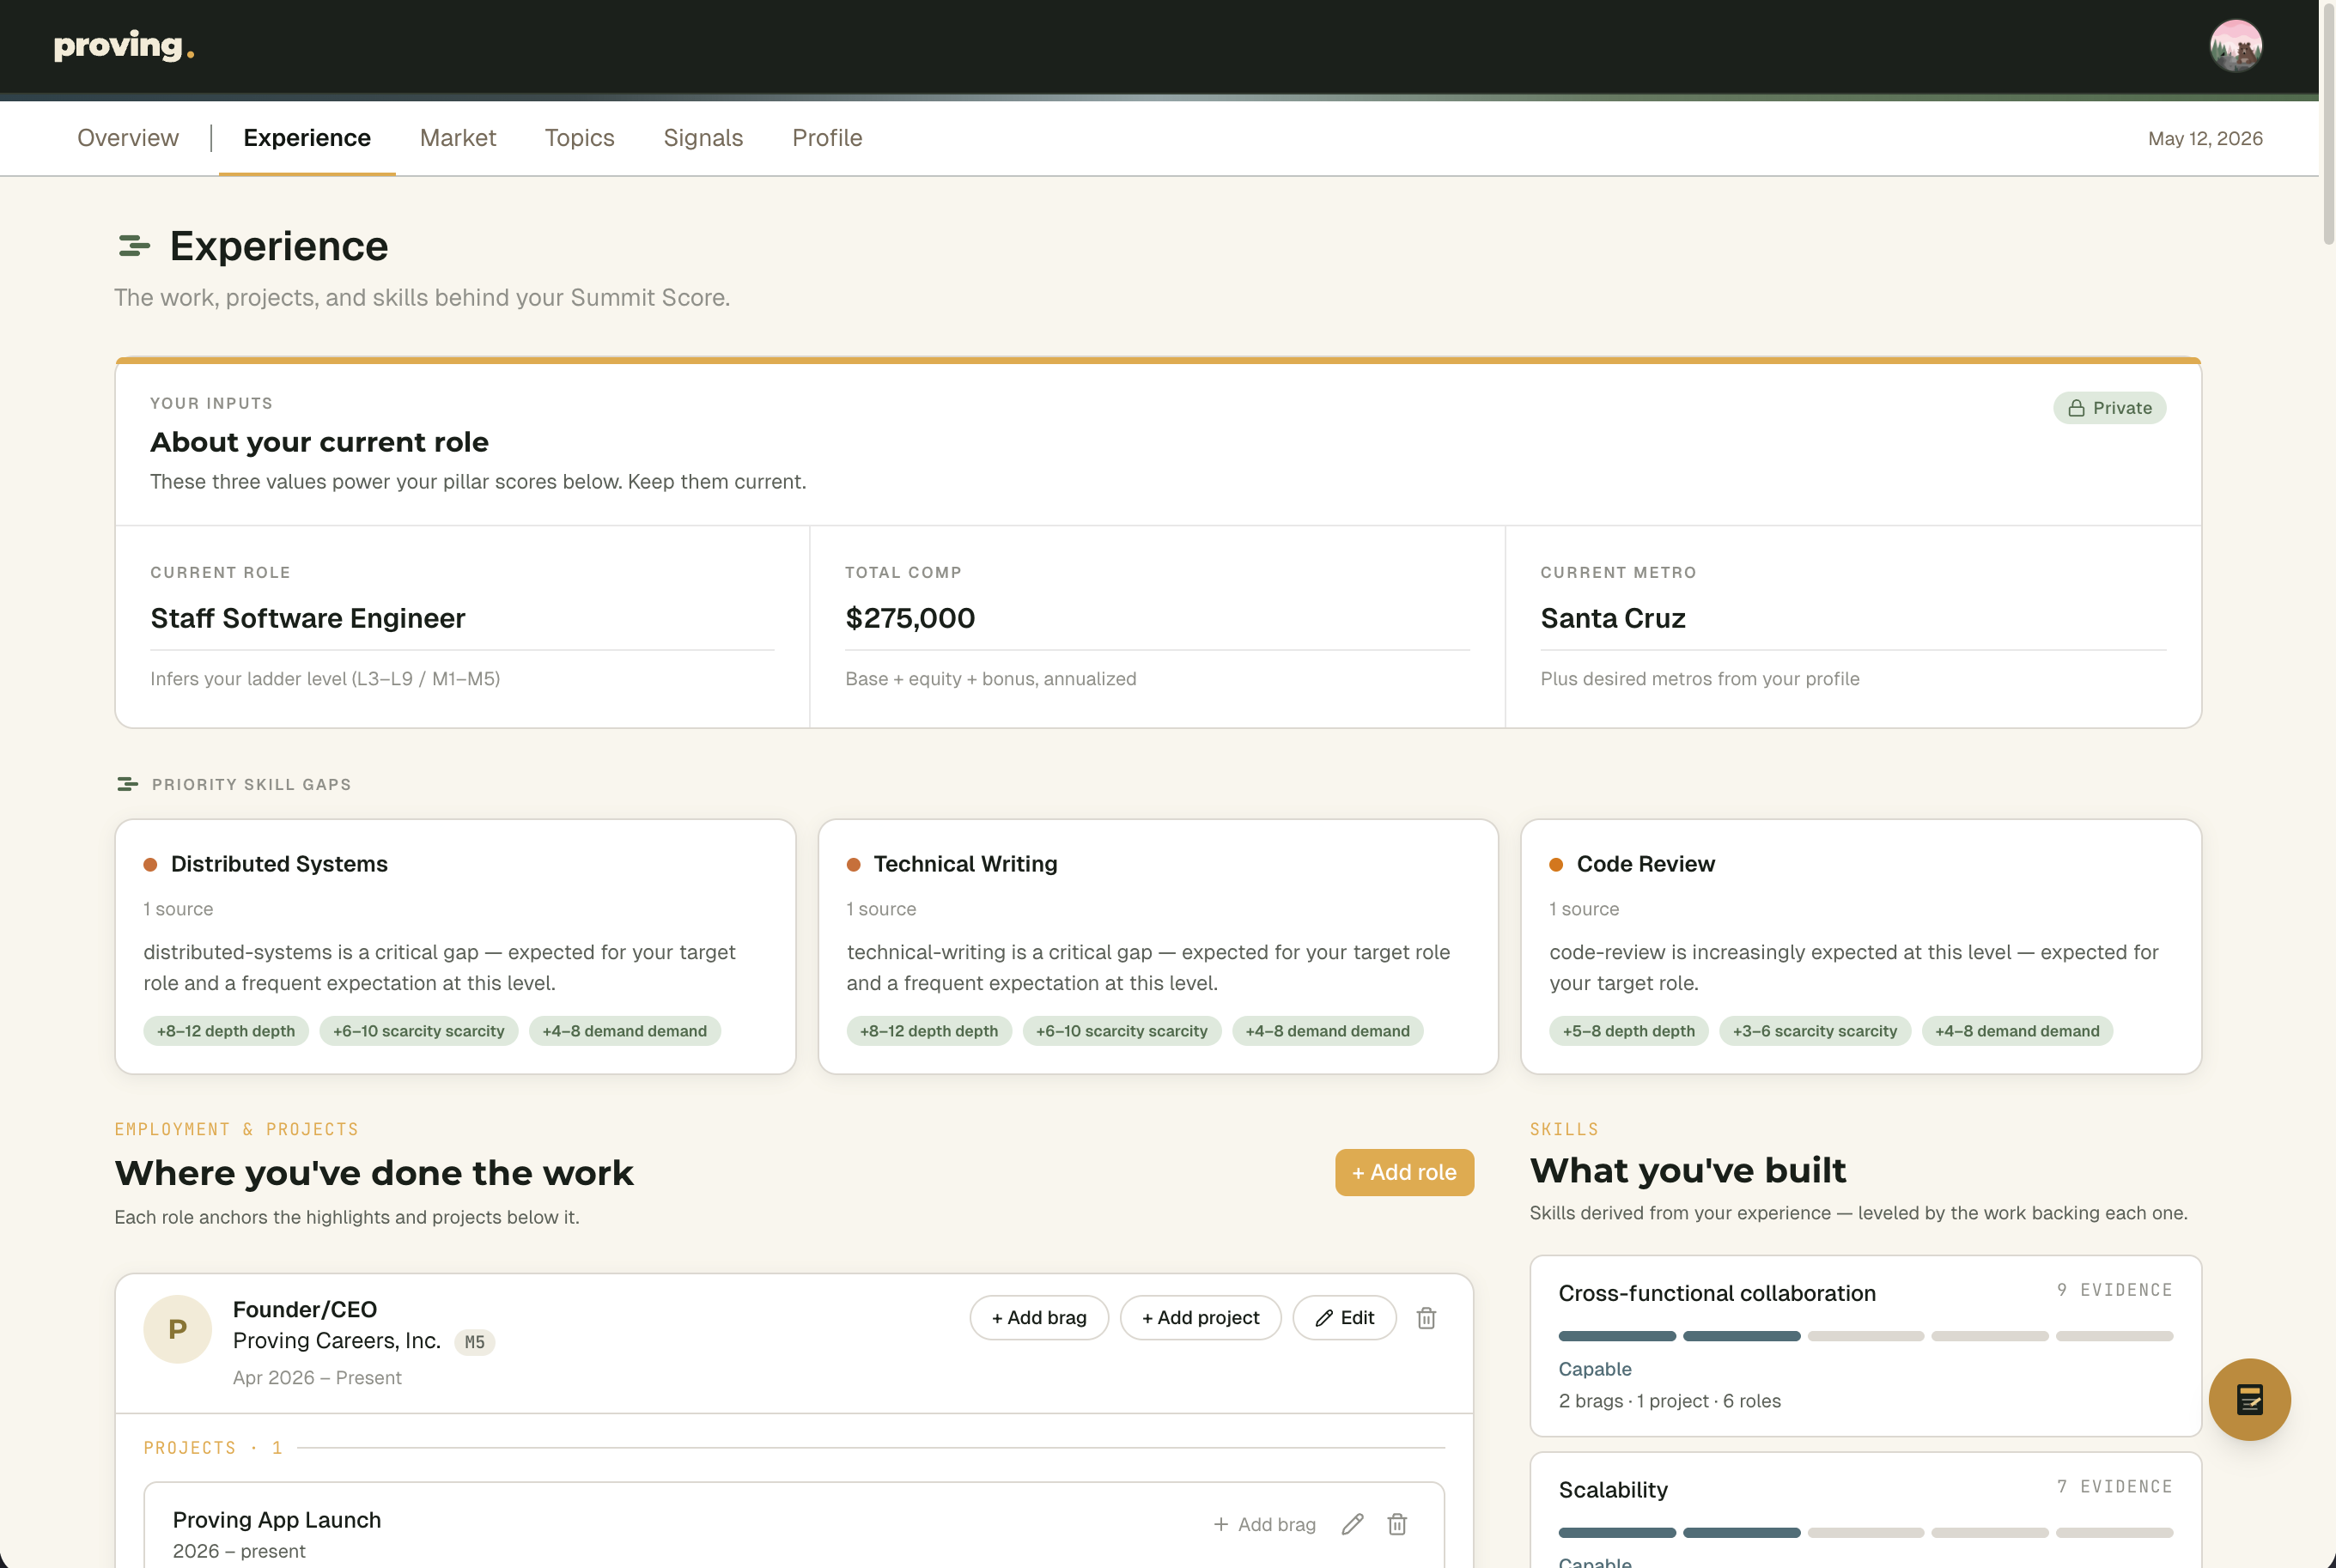This screenshot has height=1568, width=2336.
Task: Edit the $275,000 total comp field
Action: click(x=1157, y=619)
